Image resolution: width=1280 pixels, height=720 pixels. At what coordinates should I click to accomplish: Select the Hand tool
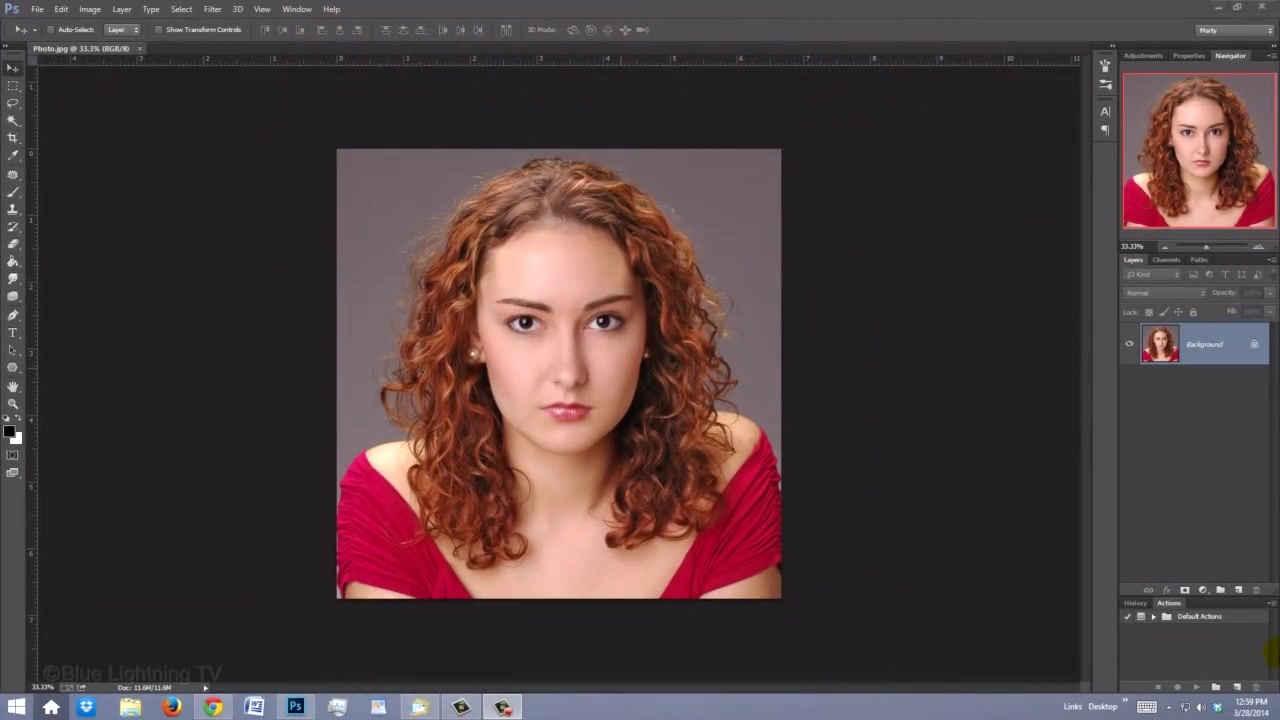[13, 386]
